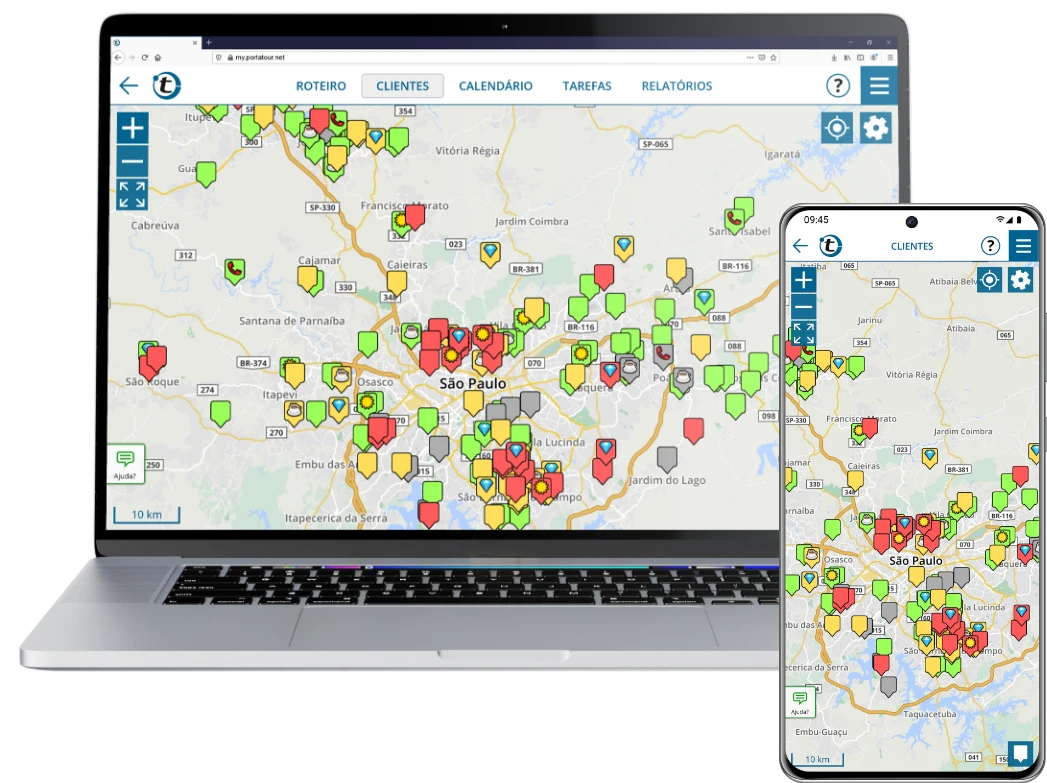1047x783 pixels.
Task: Click the Vitória Régia label on laptop map
Action: click(467, 151)
